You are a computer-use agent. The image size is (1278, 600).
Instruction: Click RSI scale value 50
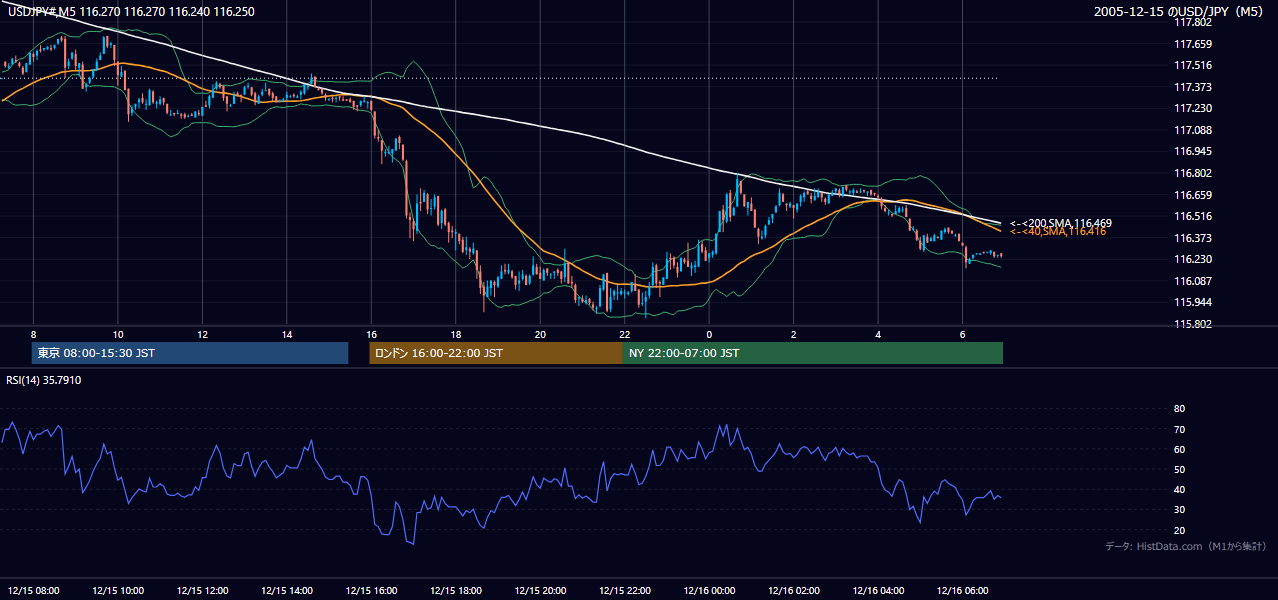(x=1179, y=470)
